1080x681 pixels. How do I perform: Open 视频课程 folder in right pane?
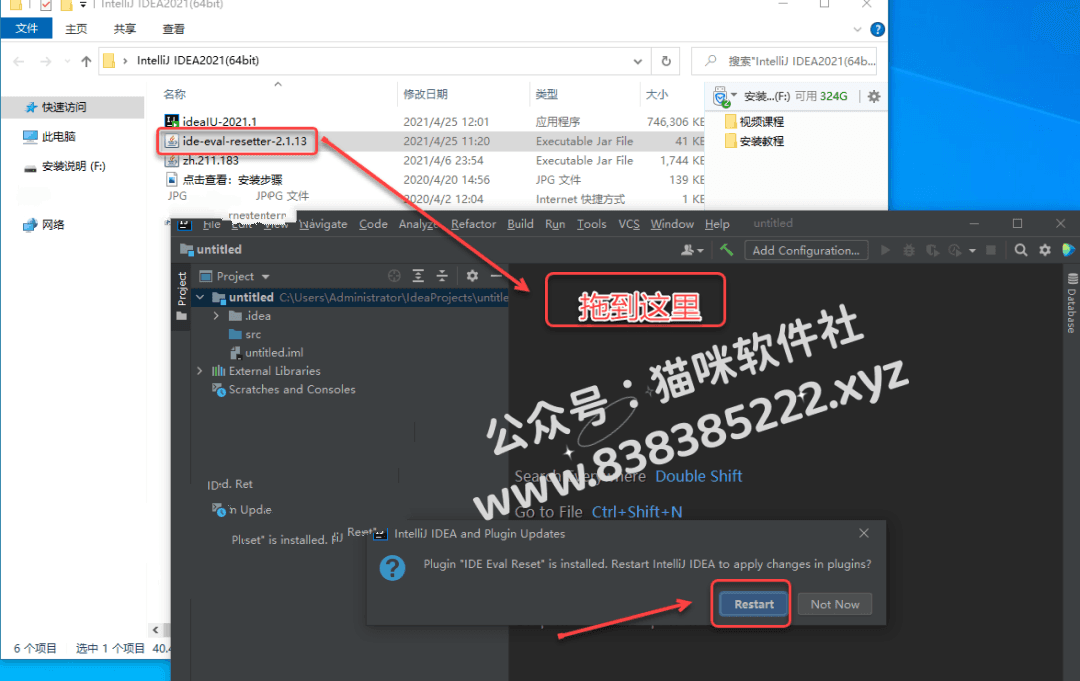point(755,121)
